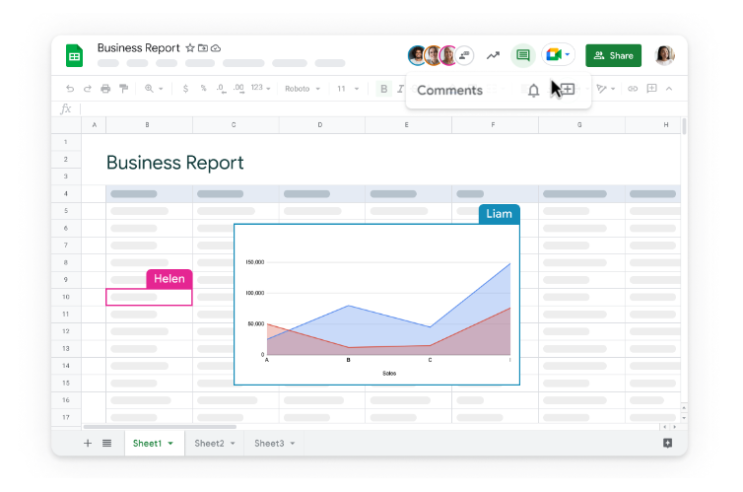The image size is (743, 492).
Task: Open comment history speech bubble icon
Action: tap(523, 55)
